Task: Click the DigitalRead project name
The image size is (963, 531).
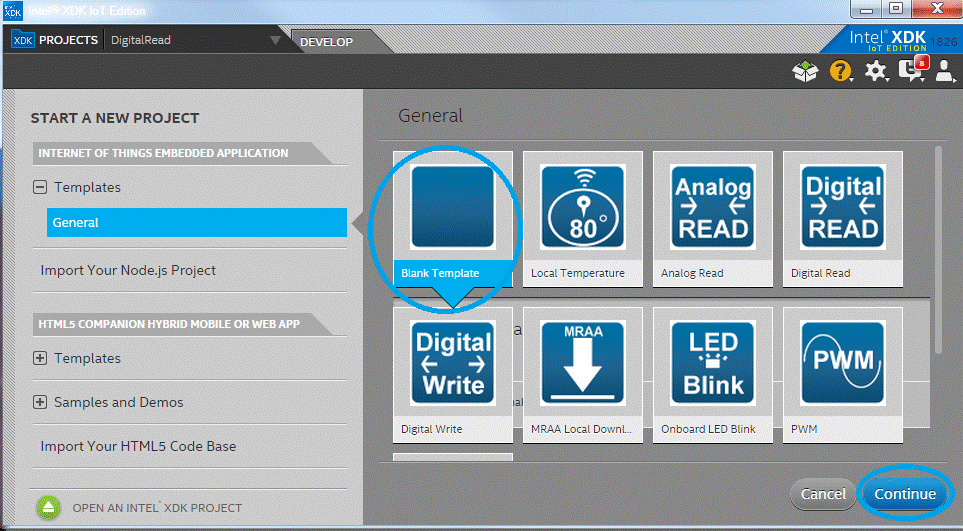Action: (141, 40)
